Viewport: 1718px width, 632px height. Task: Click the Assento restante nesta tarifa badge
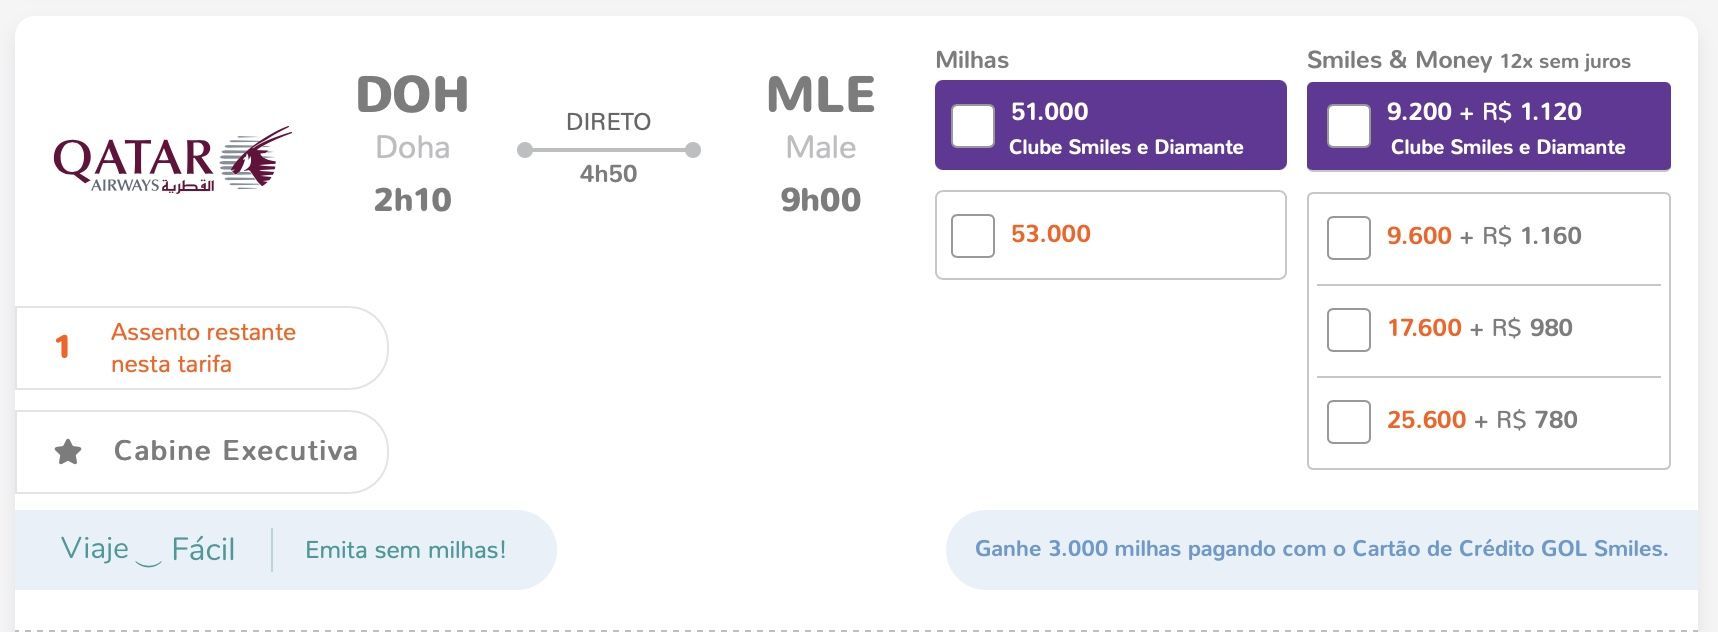pos(201,348)
